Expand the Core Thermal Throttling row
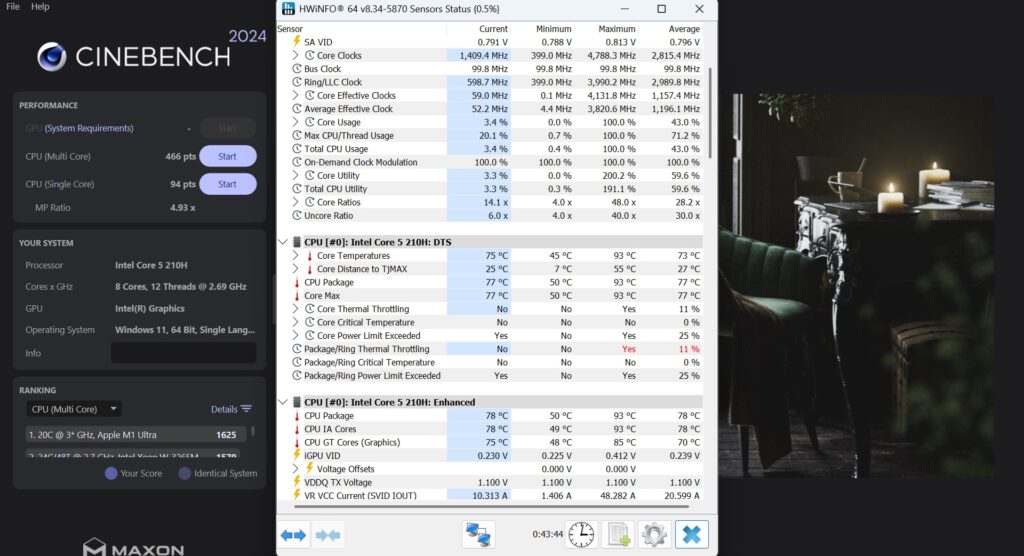1024x556 pixels. click(x=295, y=308)
